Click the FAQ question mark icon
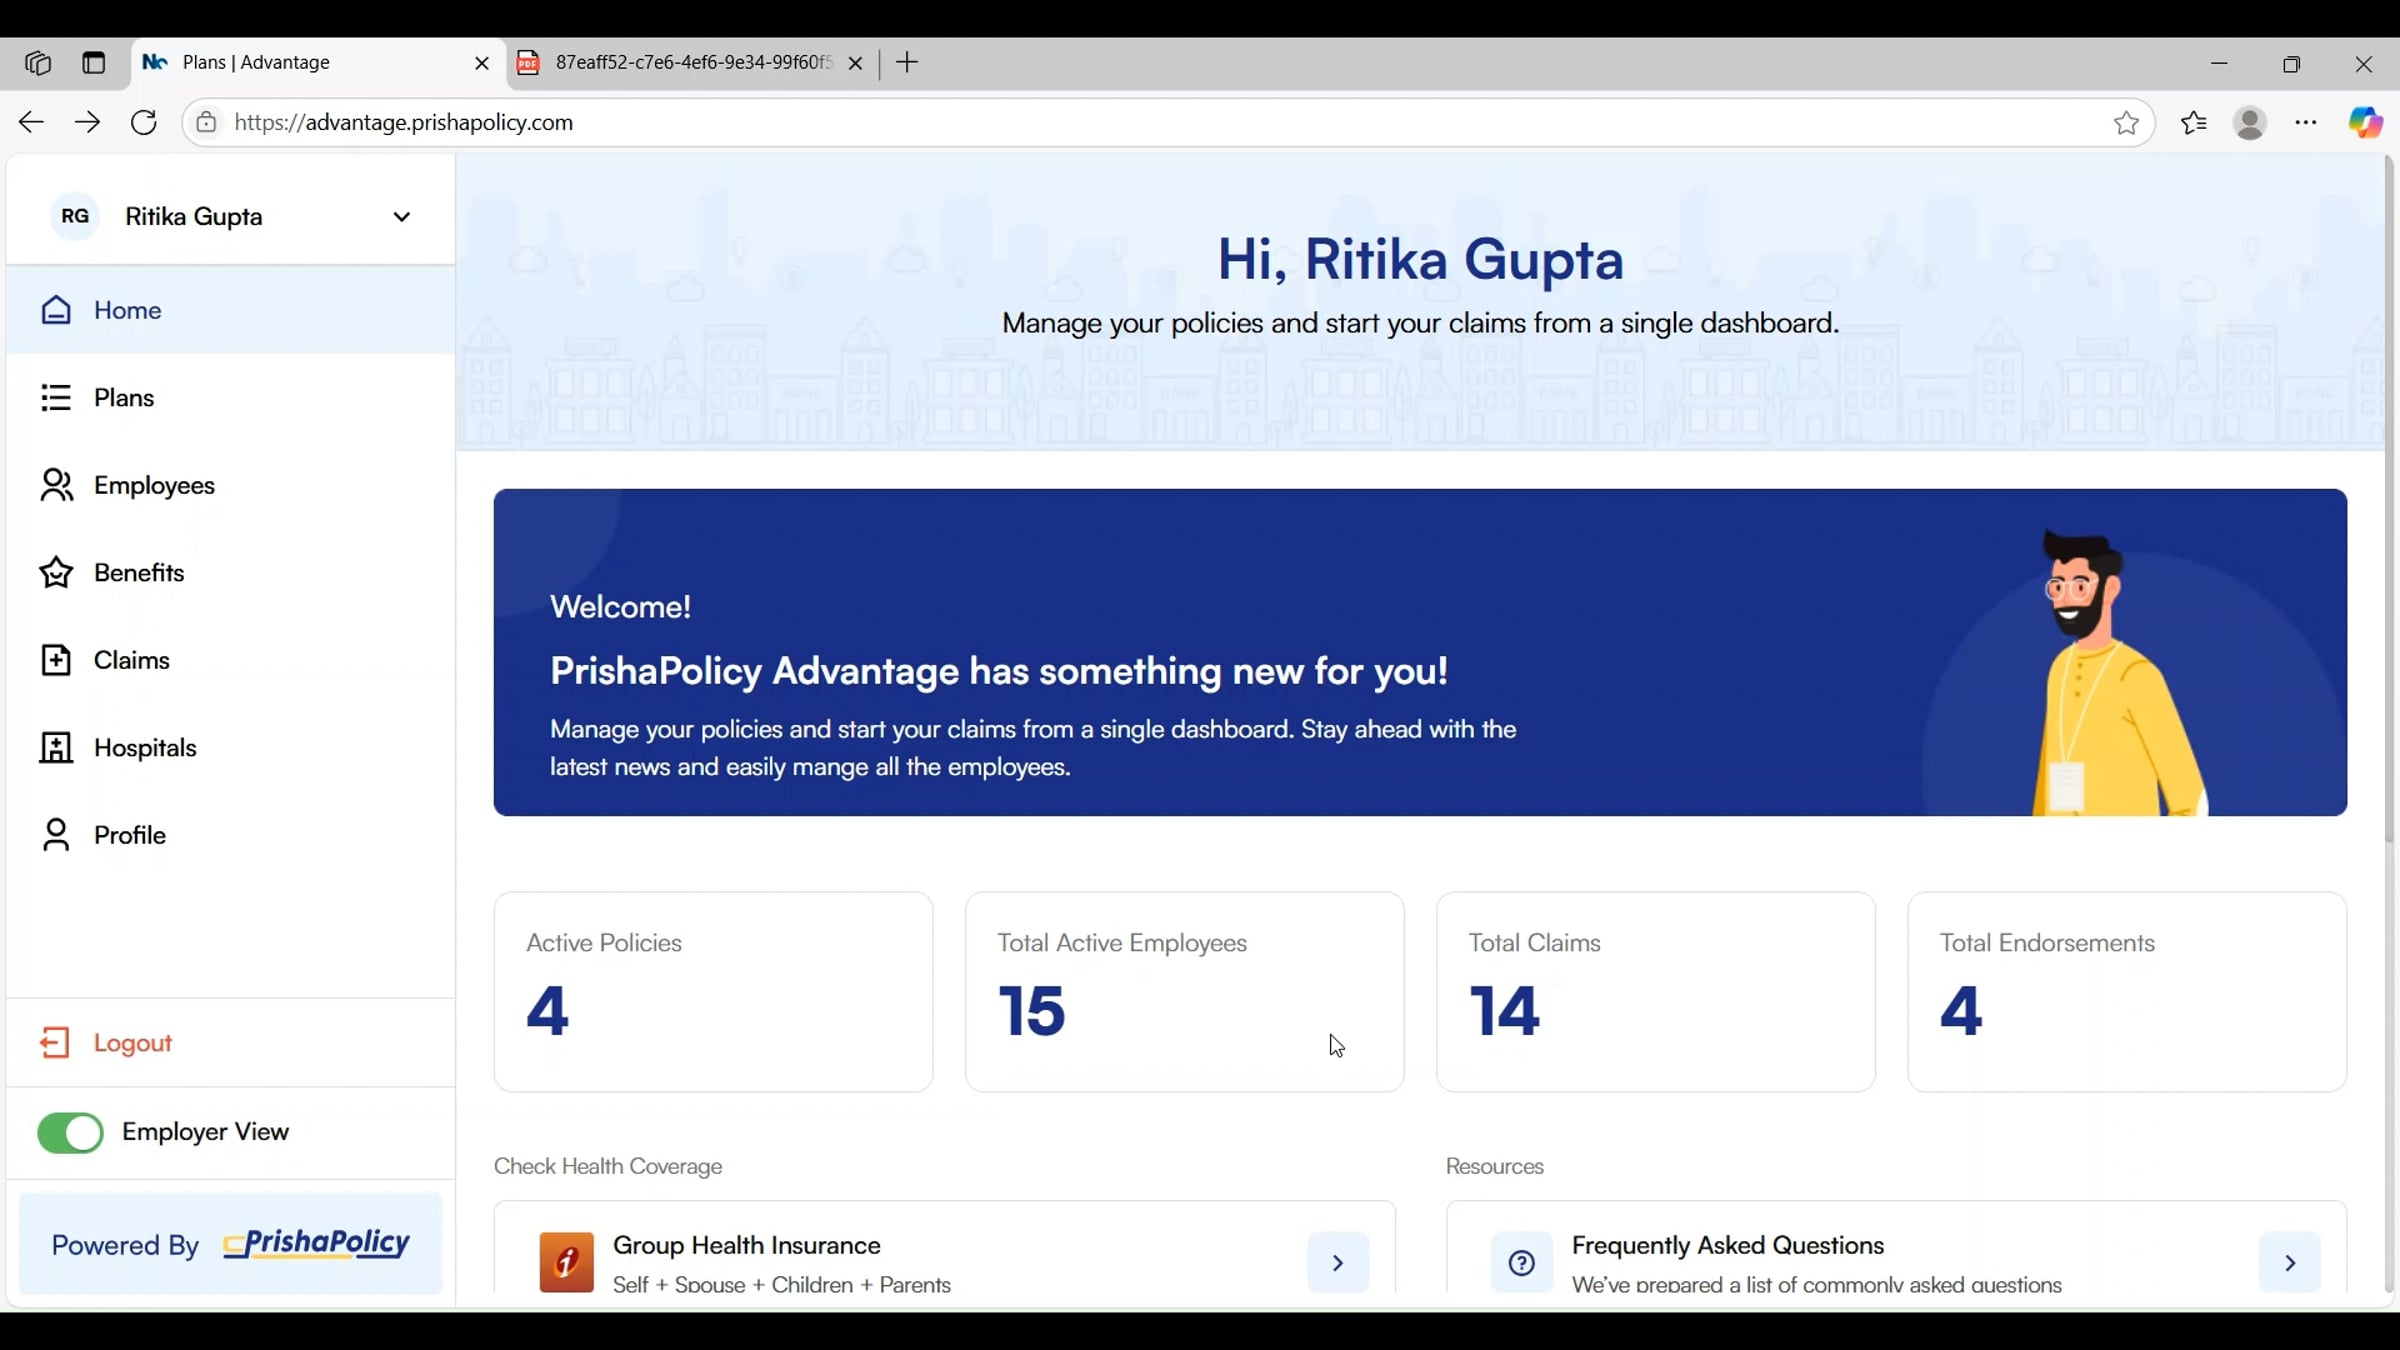This screenshot has width=2400, height=1350. pos(1522,1263)
